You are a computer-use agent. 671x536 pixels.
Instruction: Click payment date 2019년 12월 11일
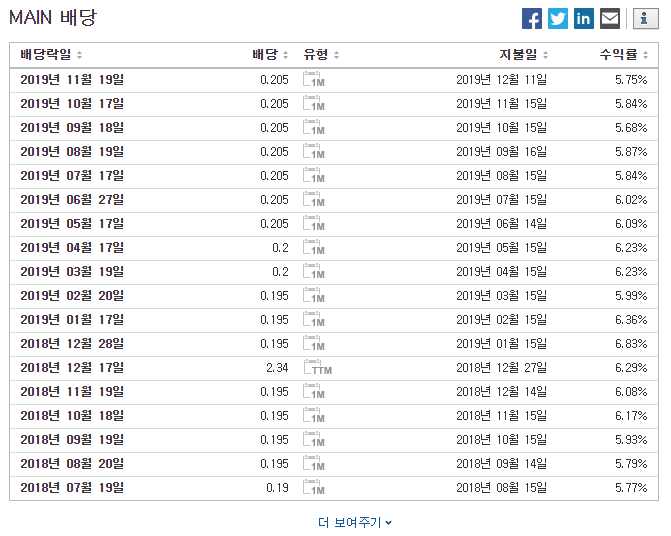502,80
